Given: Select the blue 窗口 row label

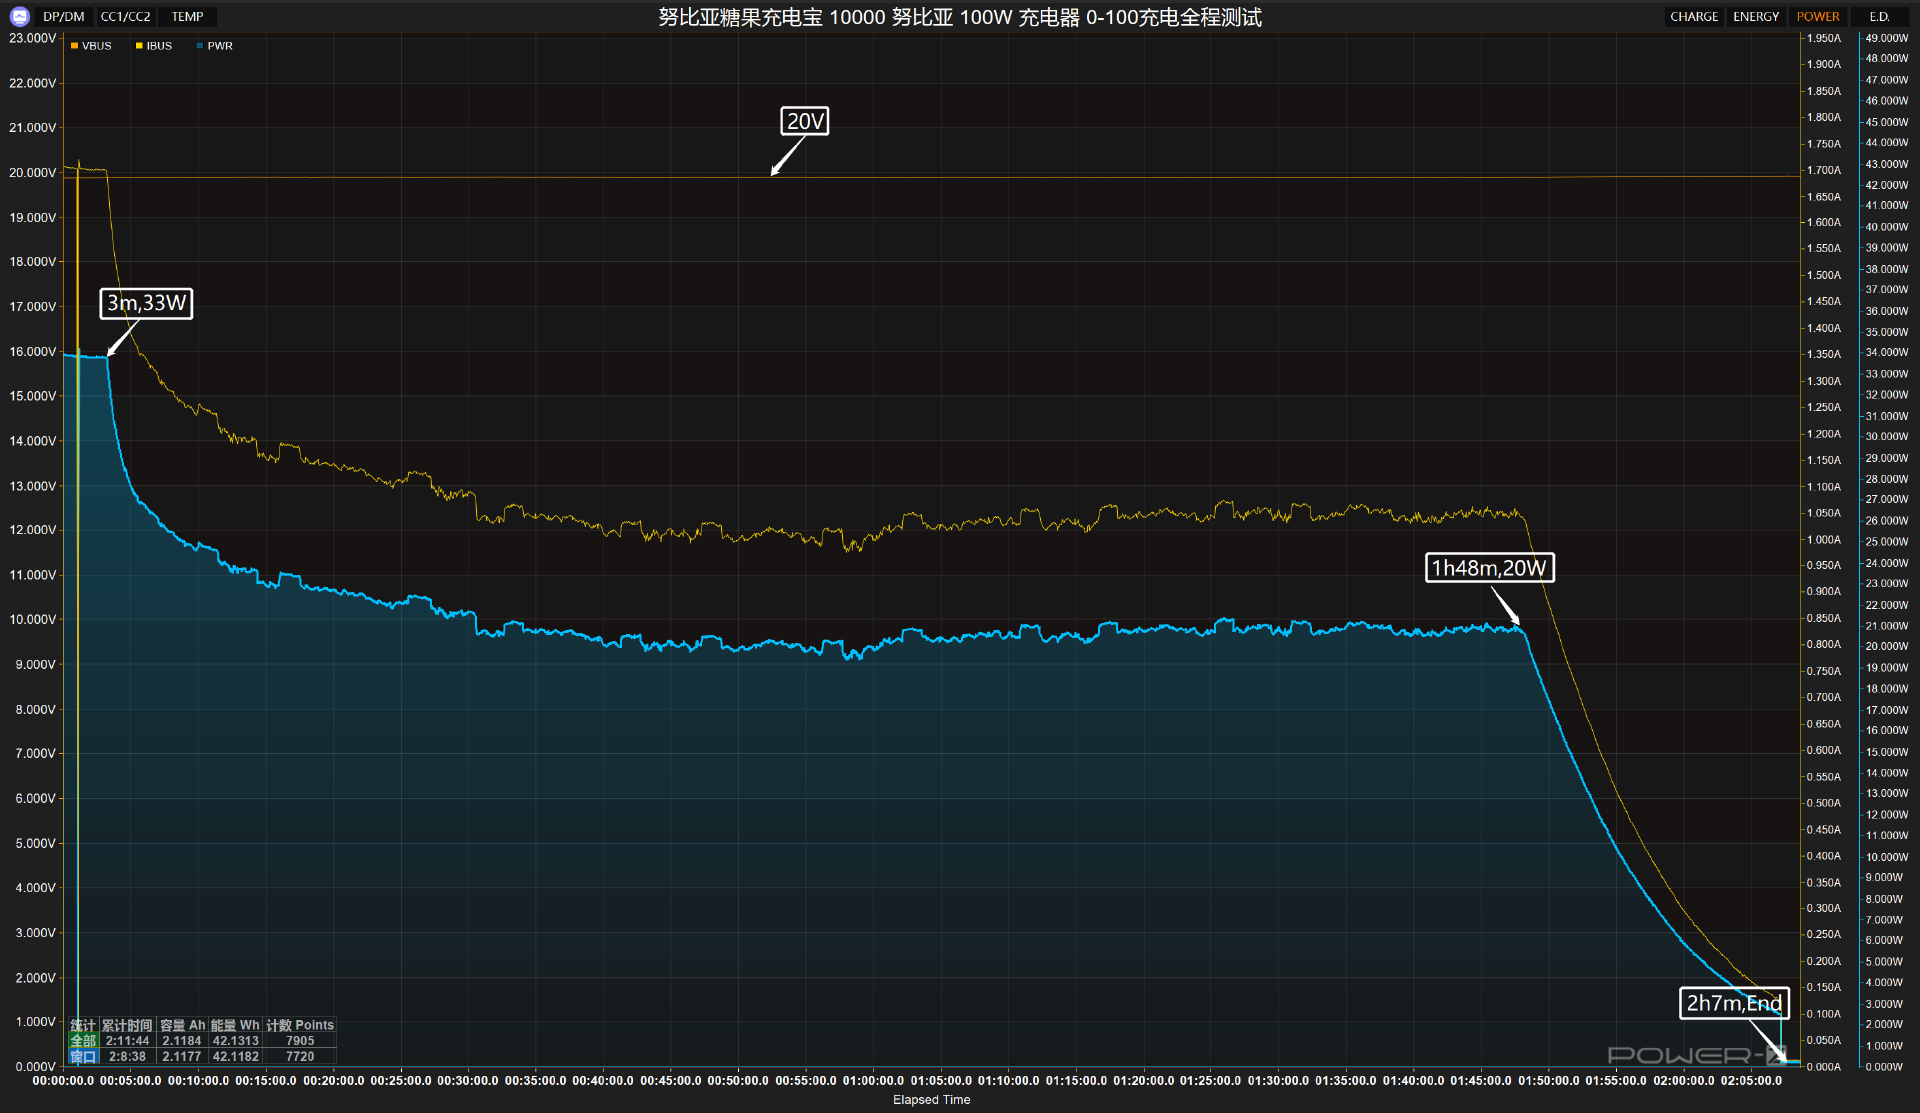Looking at the screenshot, I should click(x=83, y=1056).
